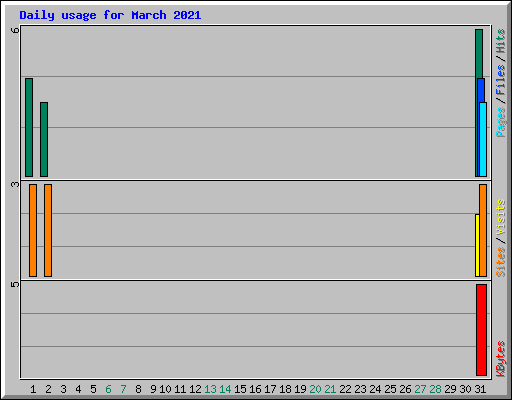
Task: Click the orange Sites bar for day 1
Action: [x=33, y=230]
